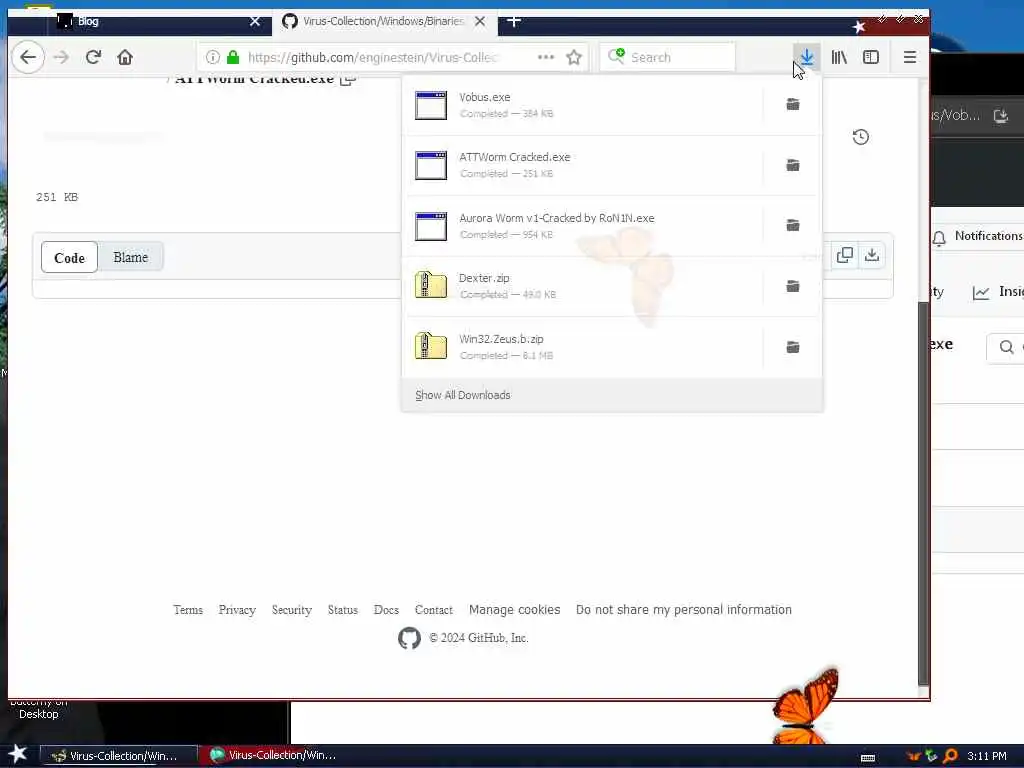Bookmark this page with the star

pyautogui.click(x=574, y=57)
